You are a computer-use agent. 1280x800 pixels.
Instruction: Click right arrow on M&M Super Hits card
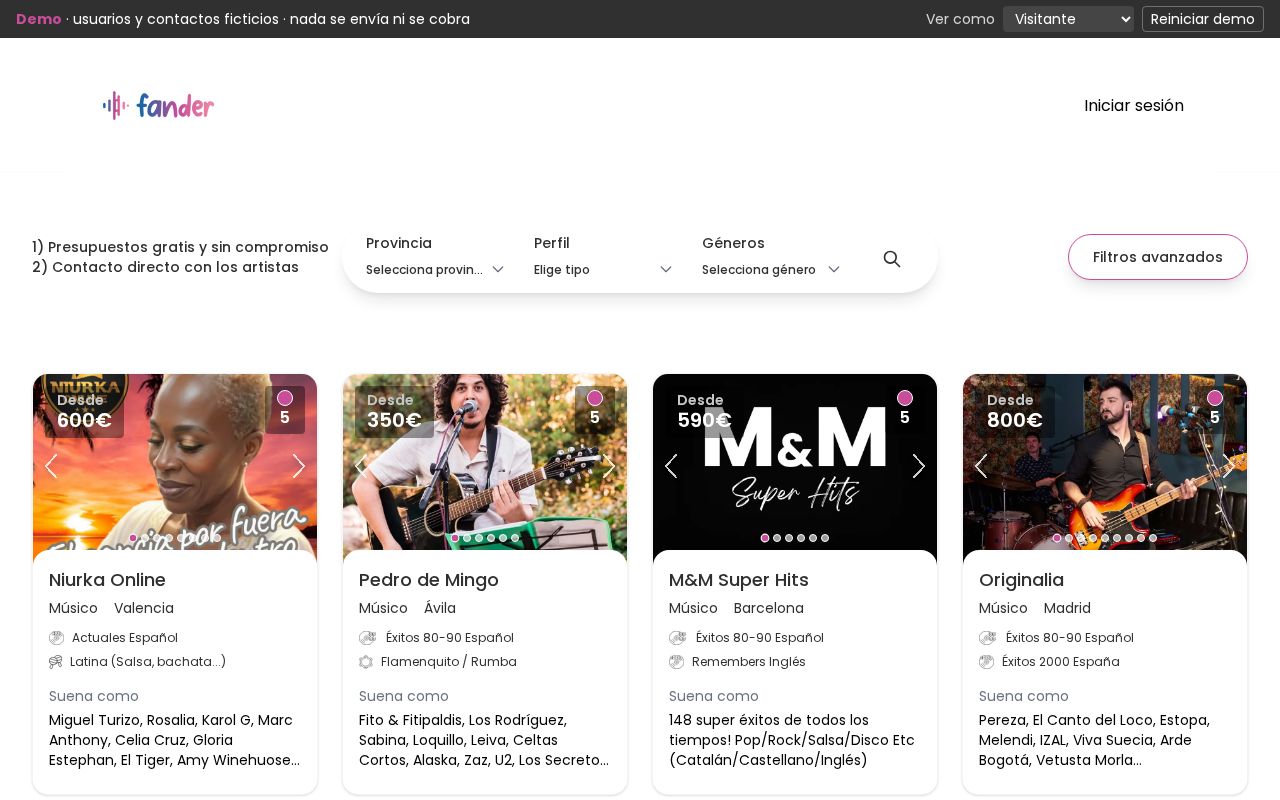coord(918,466)
